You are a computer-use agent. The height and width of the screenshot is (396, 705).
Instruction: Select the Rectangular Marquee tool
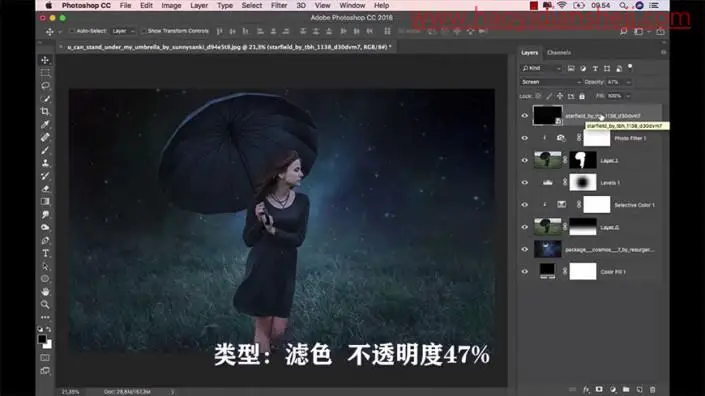coord(45,73)
